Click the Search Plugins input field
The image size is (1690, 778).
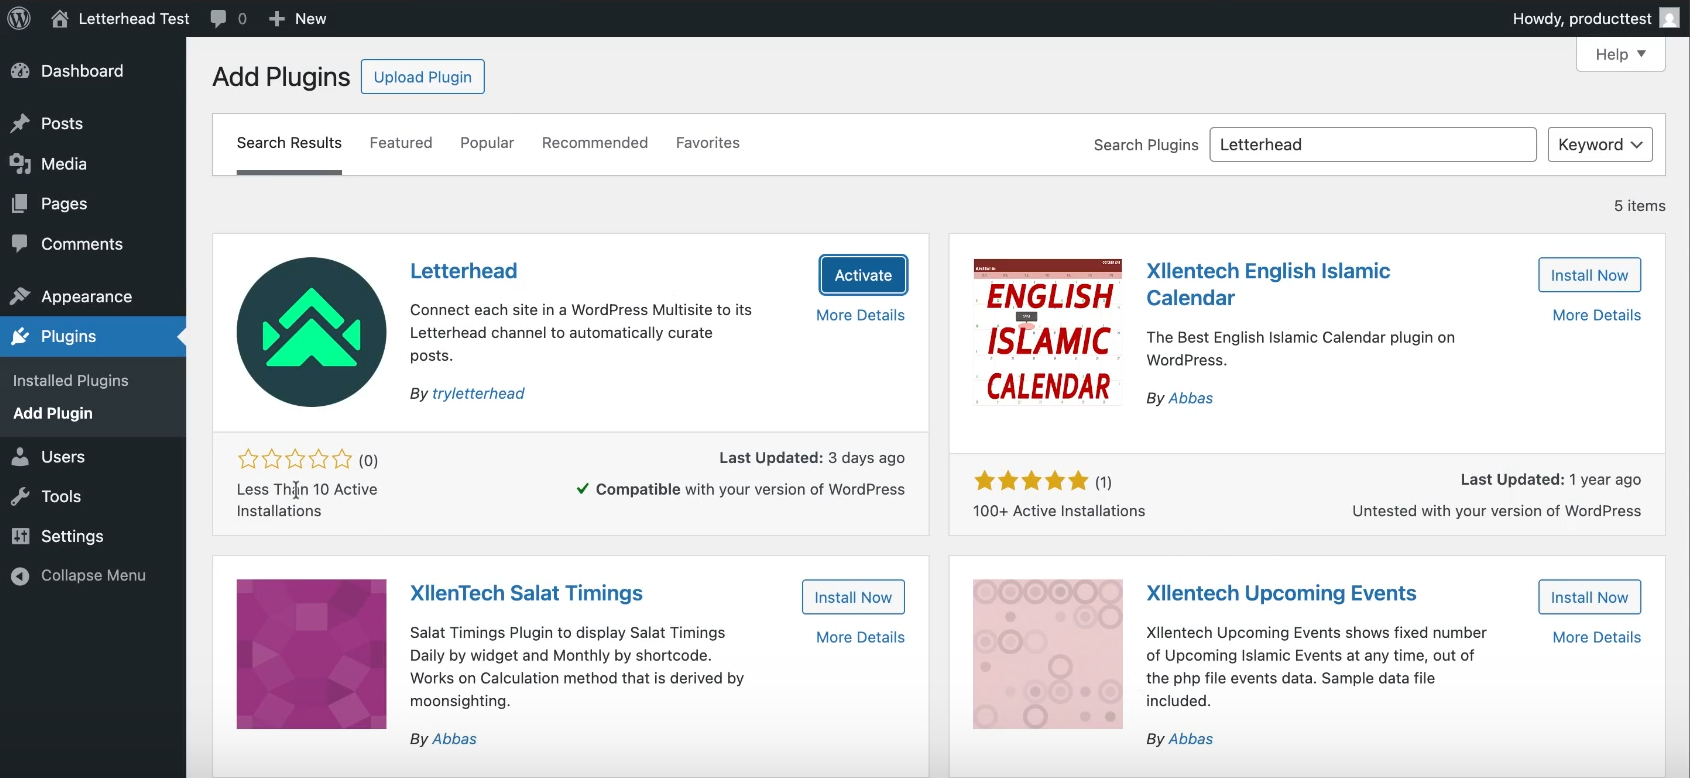coord(1372,145)
